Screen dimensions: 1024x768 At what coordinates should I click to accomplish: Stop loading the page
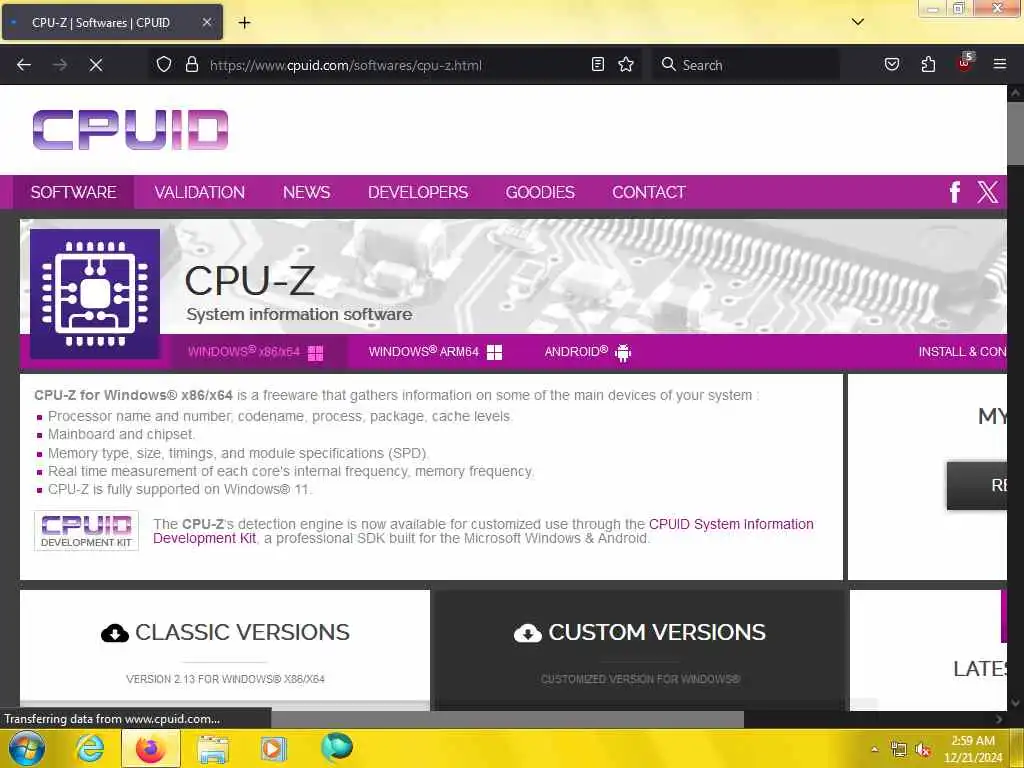coord(95,65)
